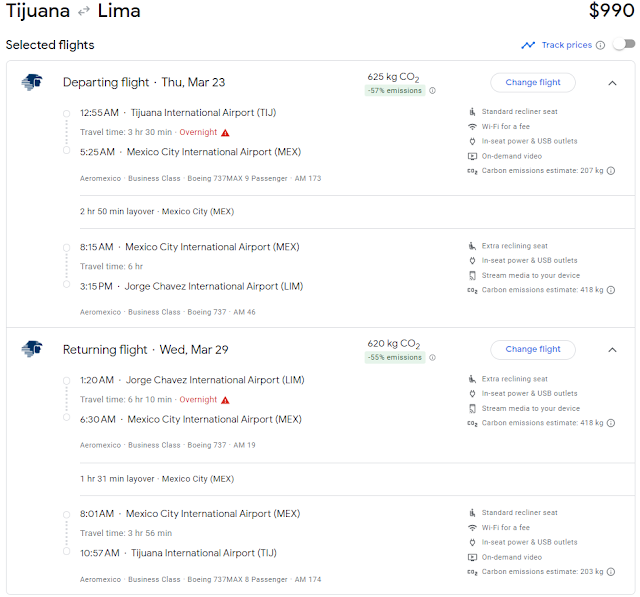Open info icon for AM 46 418 kg estimate
The height and width of the screenshot is (597, 640).
(x=611, y=290)
